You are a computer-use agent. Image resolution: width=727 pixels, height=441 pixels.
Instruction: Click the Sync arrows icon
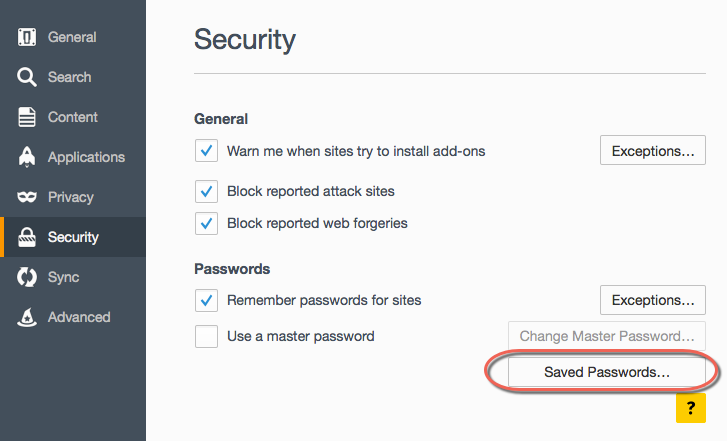coord(27,277)
